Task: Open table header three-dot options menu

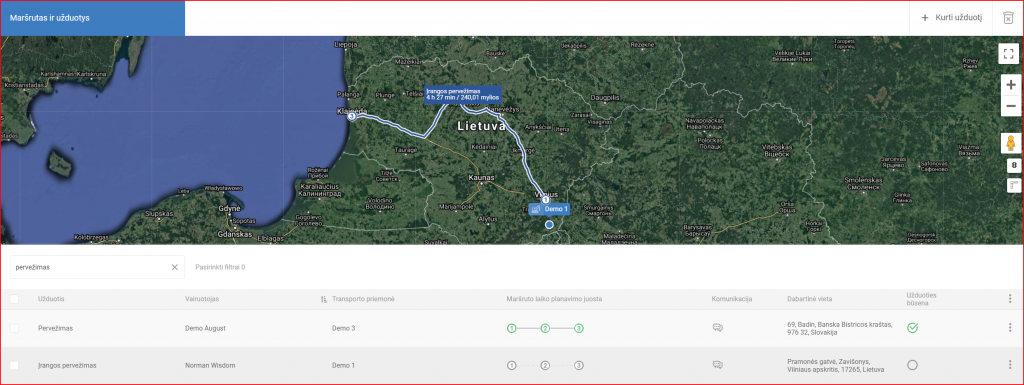Action: tap(1010, 299)
